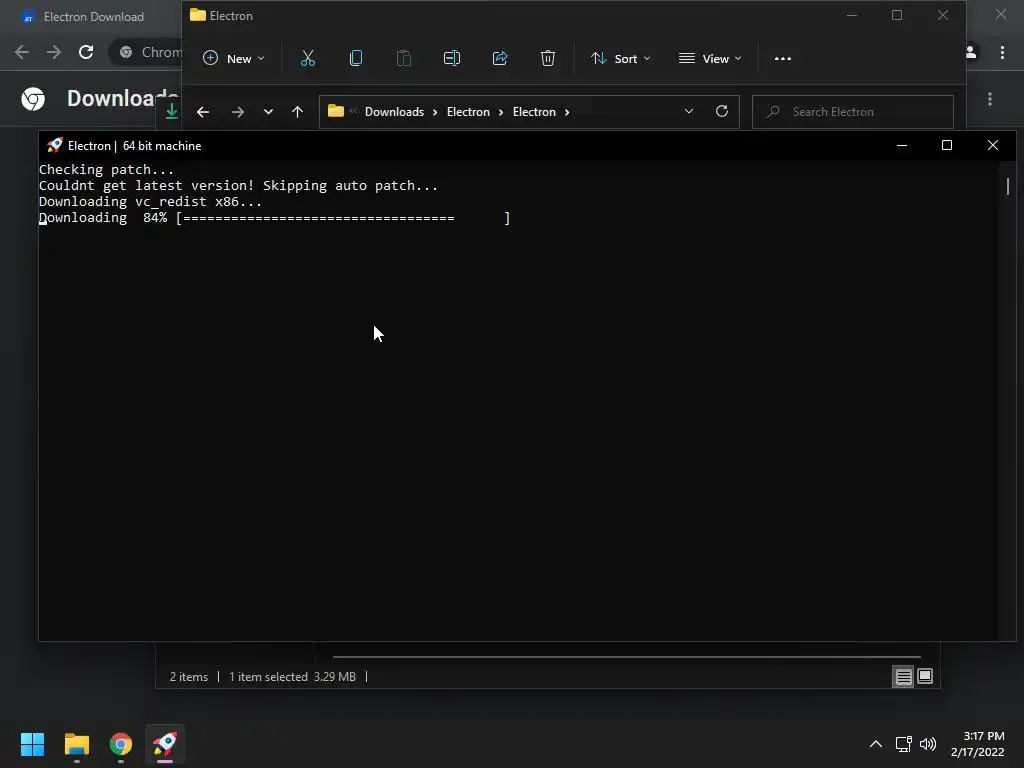Screen dimensions: 1024x768
Task: Click the Rename icon in Explorer toolbar
Action: tap(452, 58)
